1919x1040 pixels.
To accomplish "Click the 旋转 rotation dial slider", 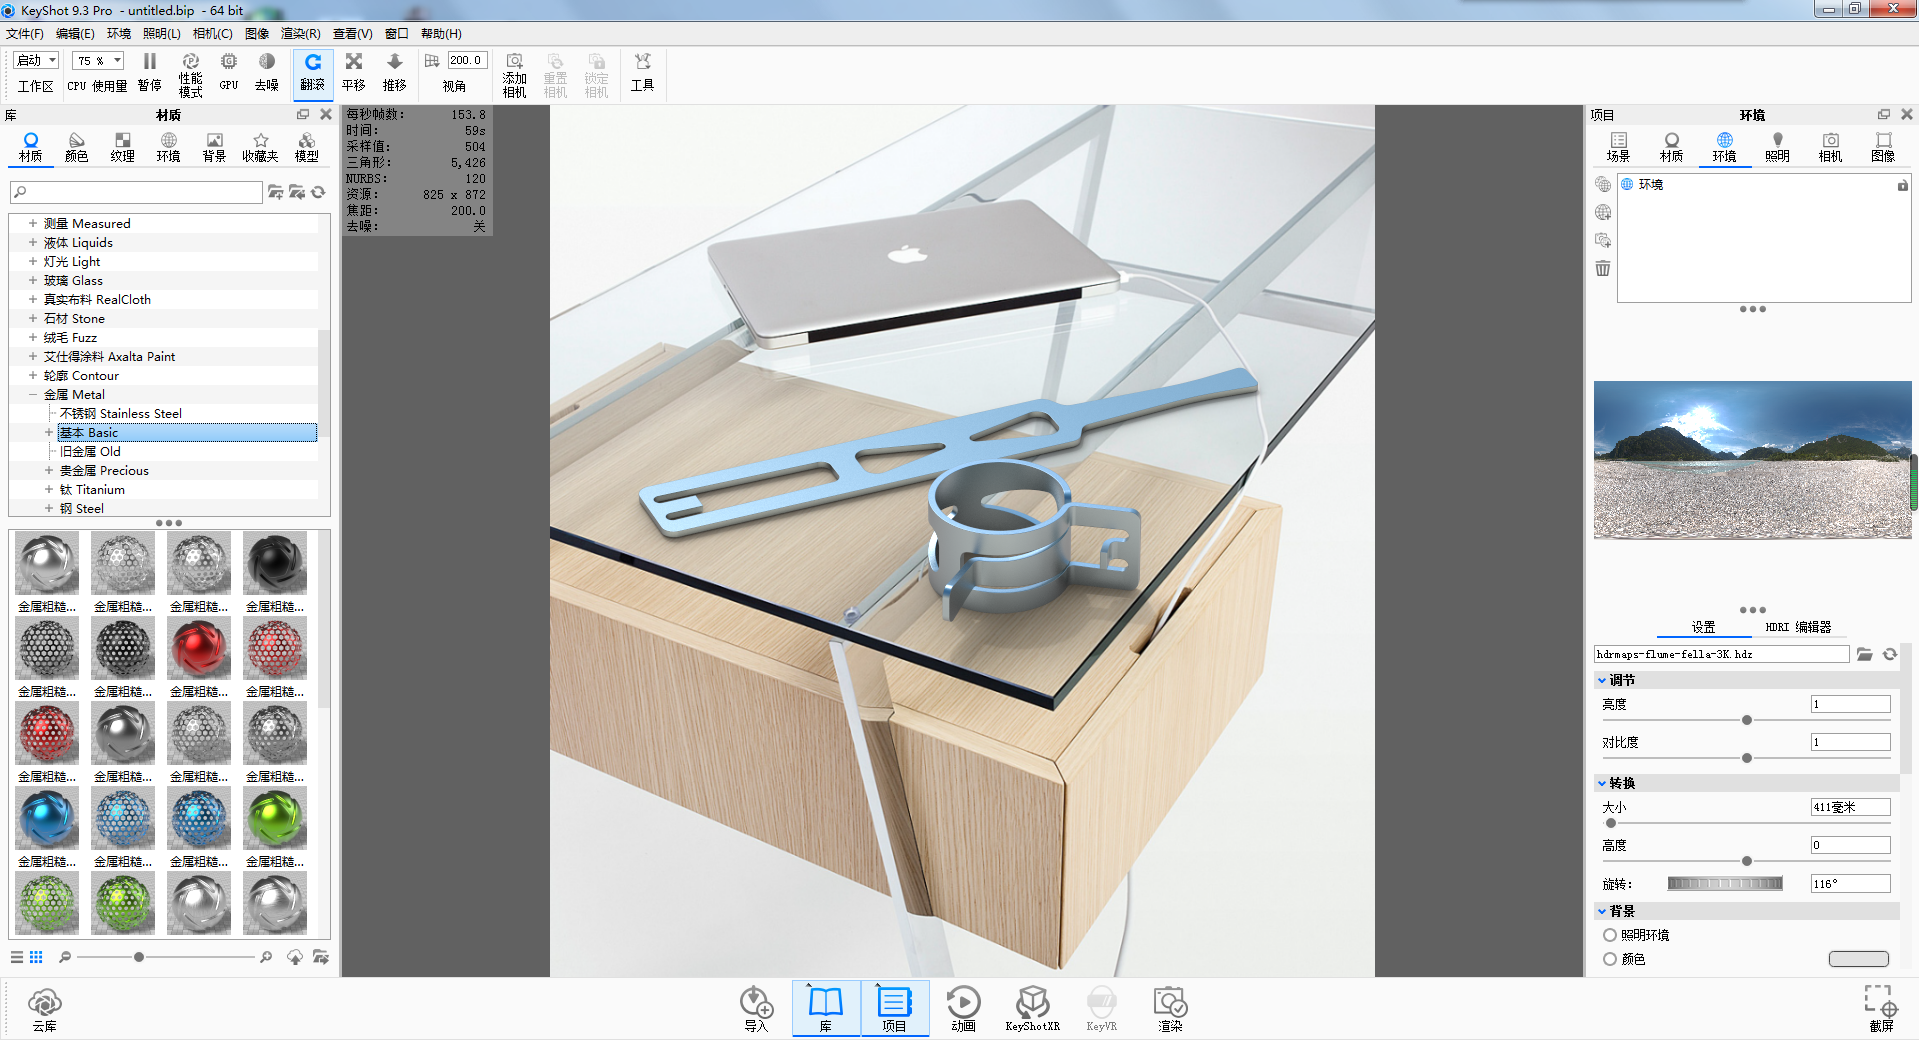I will (1725, 884).
